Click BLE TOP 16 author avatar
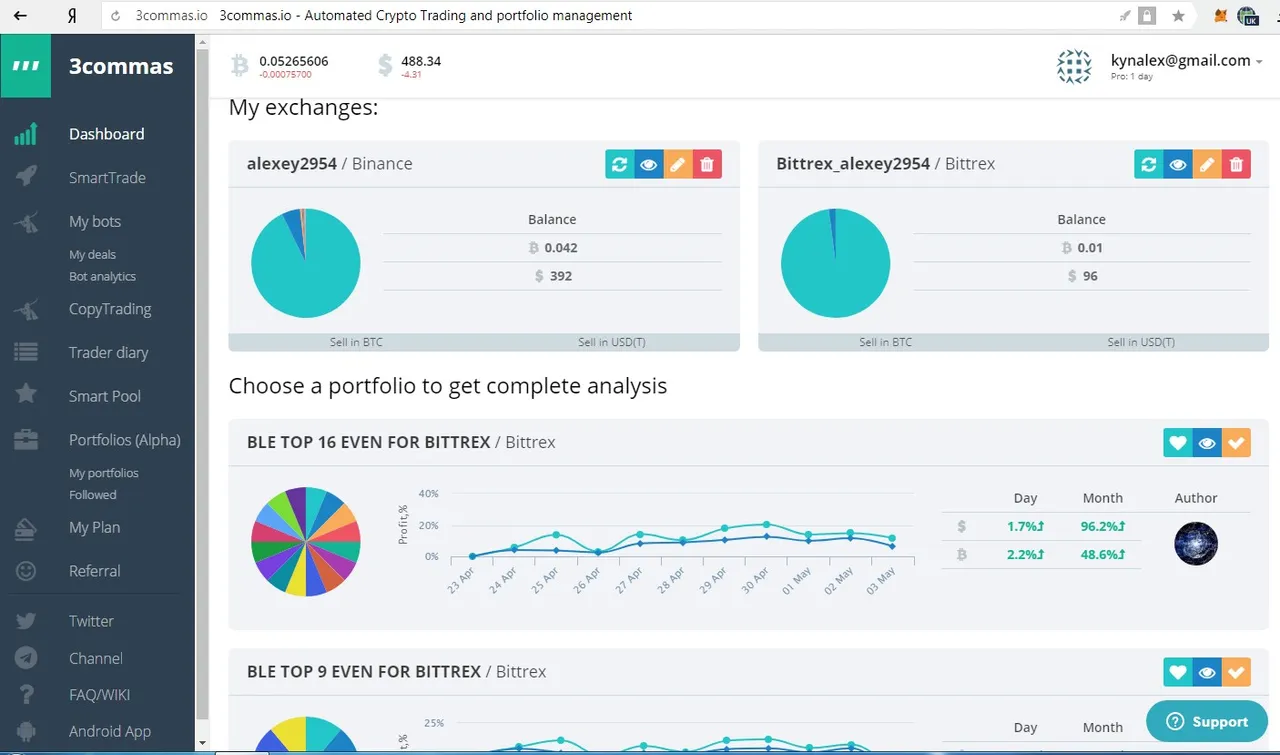The image size is (1280, 755). click(x=1196, y=543)
